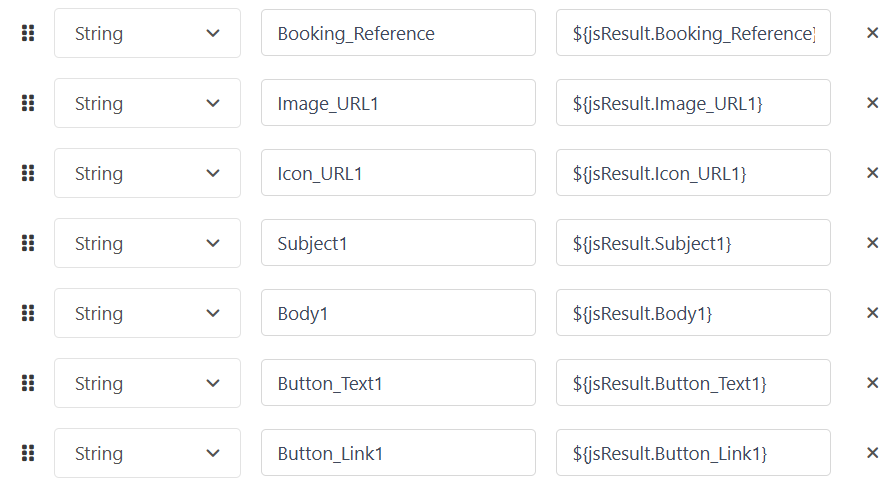Delete the Button_Text1 variable row
Viewport: 892px width, 493px height.
point(872,383)
